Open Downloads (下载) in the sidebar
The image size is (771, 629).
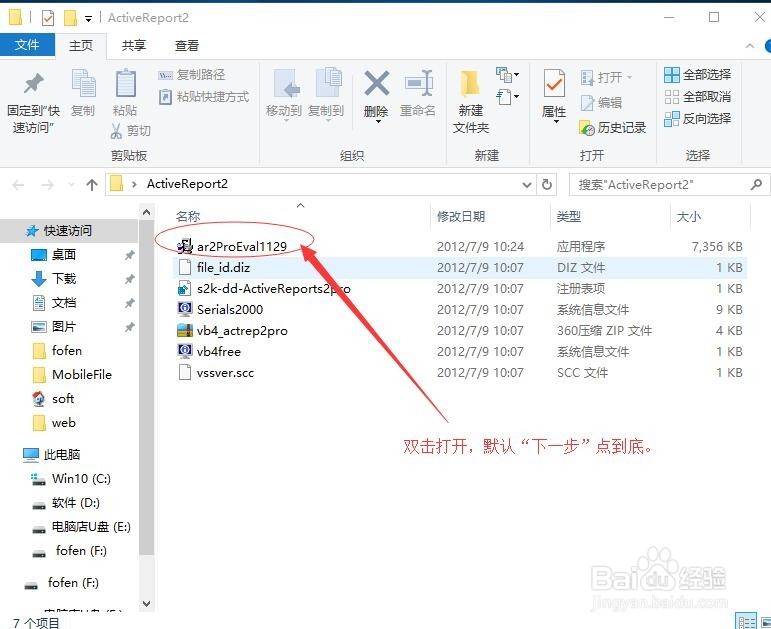pyautogui.click(x=54, y=279)
